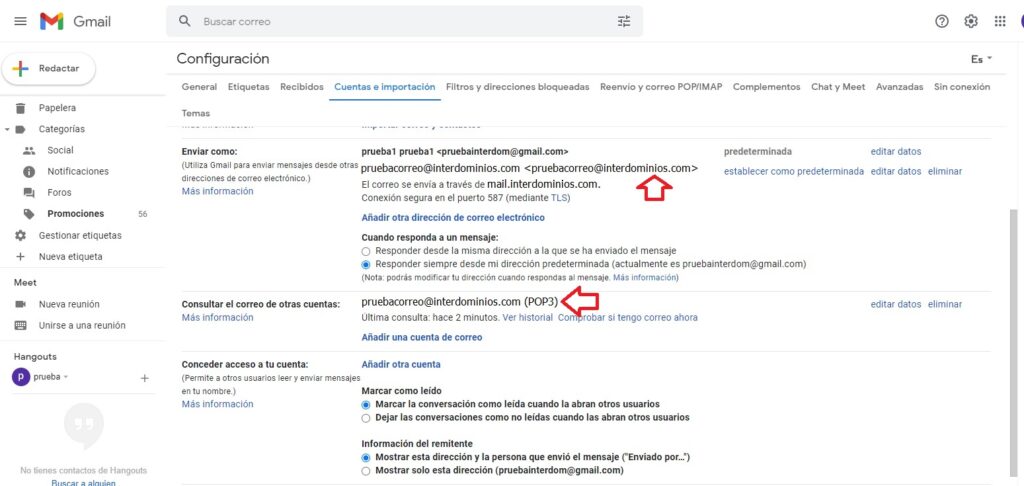
Task: Show search options filter icon
Action: (624, 22)
